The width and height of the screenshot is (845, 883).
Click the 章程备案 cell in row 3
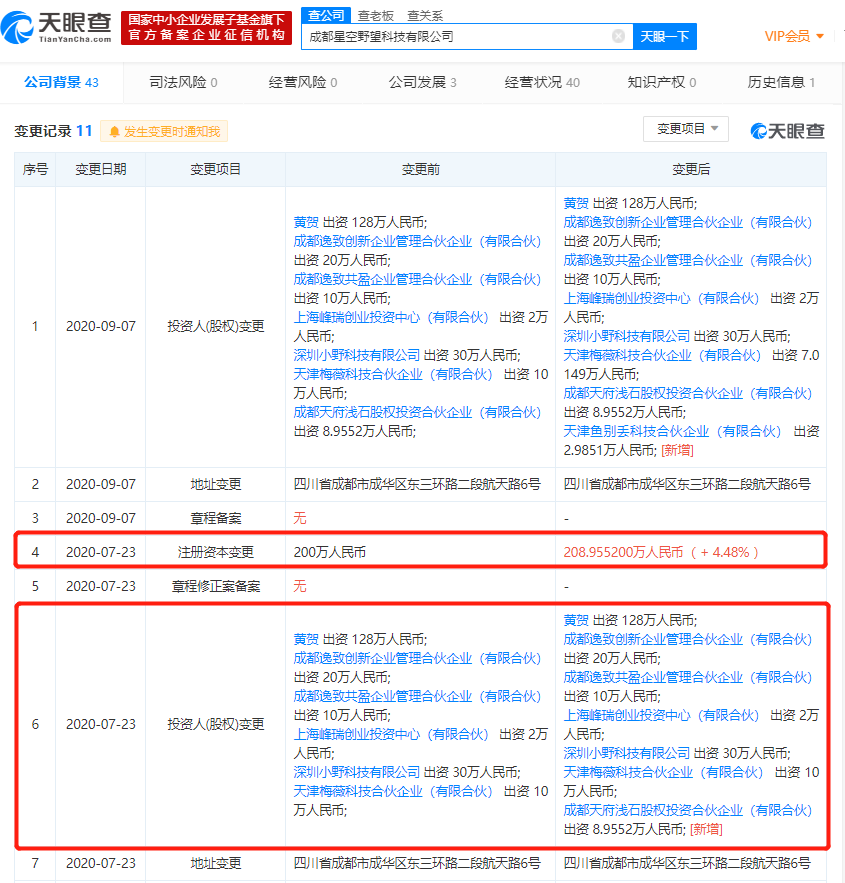(216, 518)
